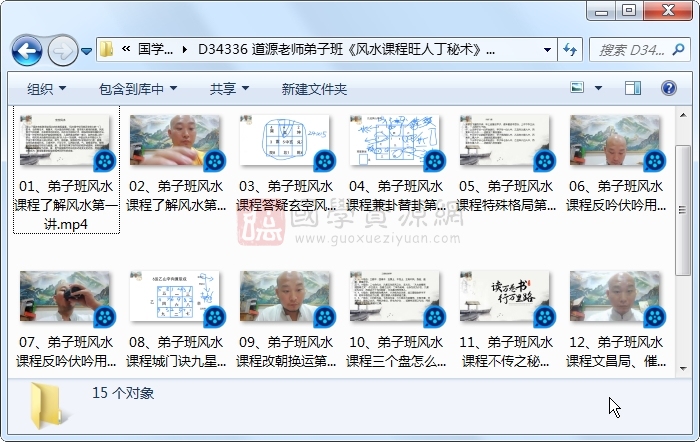Minimize the Explorer window
The height and width of the screenshot is (442, 700).
(601, 11)
